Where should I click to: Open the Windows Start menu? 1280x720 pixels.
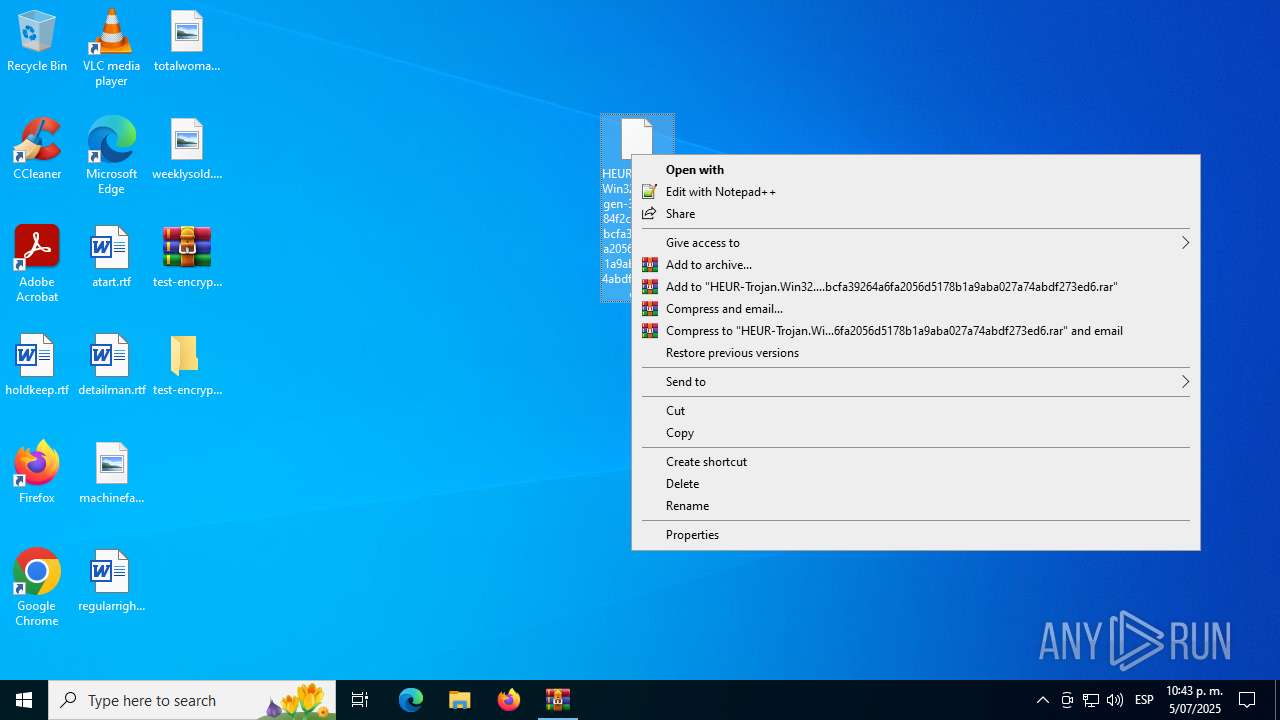click(x=24, y=700)
